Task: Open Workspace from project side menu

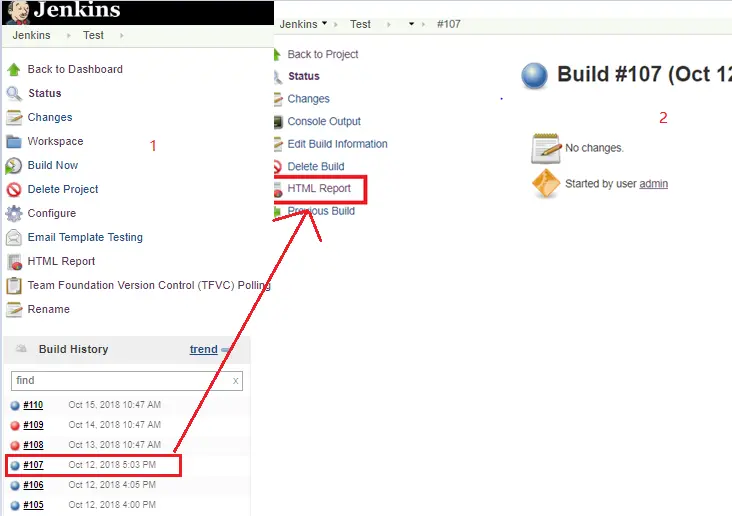Action: click(55, 141)
